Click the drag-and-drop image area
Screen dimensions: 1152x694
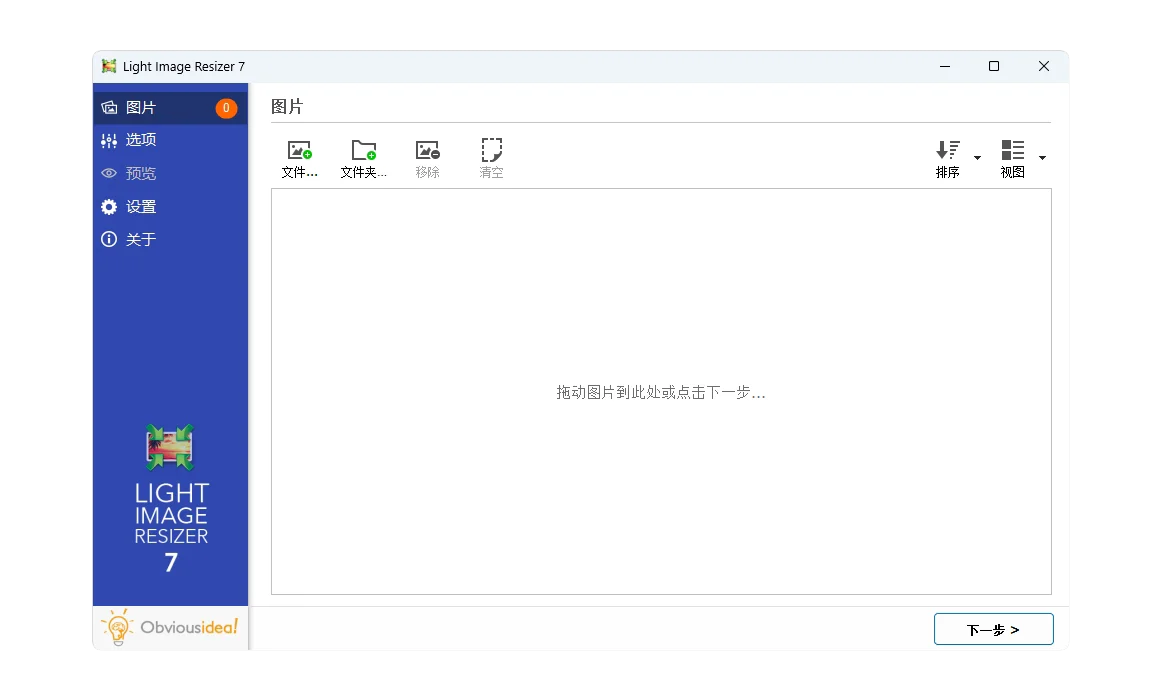tap(661, 392)
